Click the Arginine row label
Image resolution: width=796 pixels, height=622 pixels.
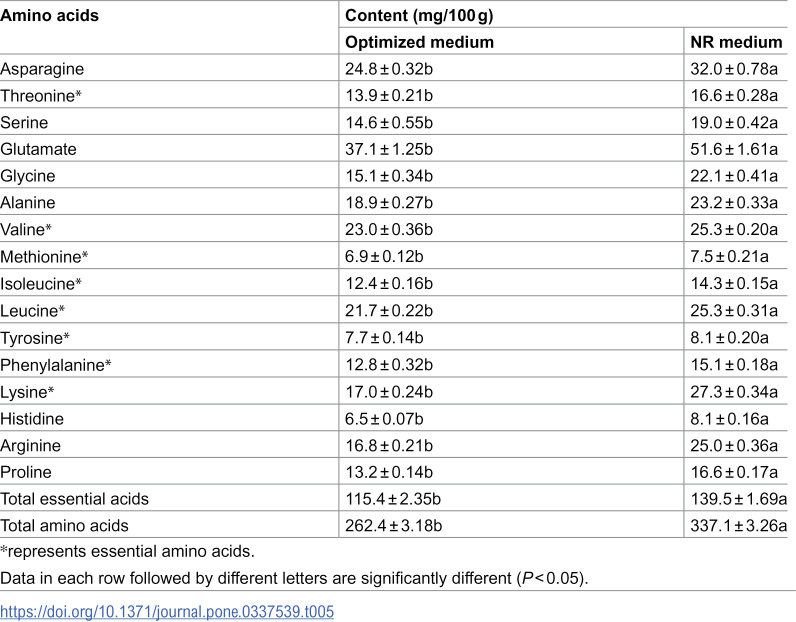click(x=30, y=446)
